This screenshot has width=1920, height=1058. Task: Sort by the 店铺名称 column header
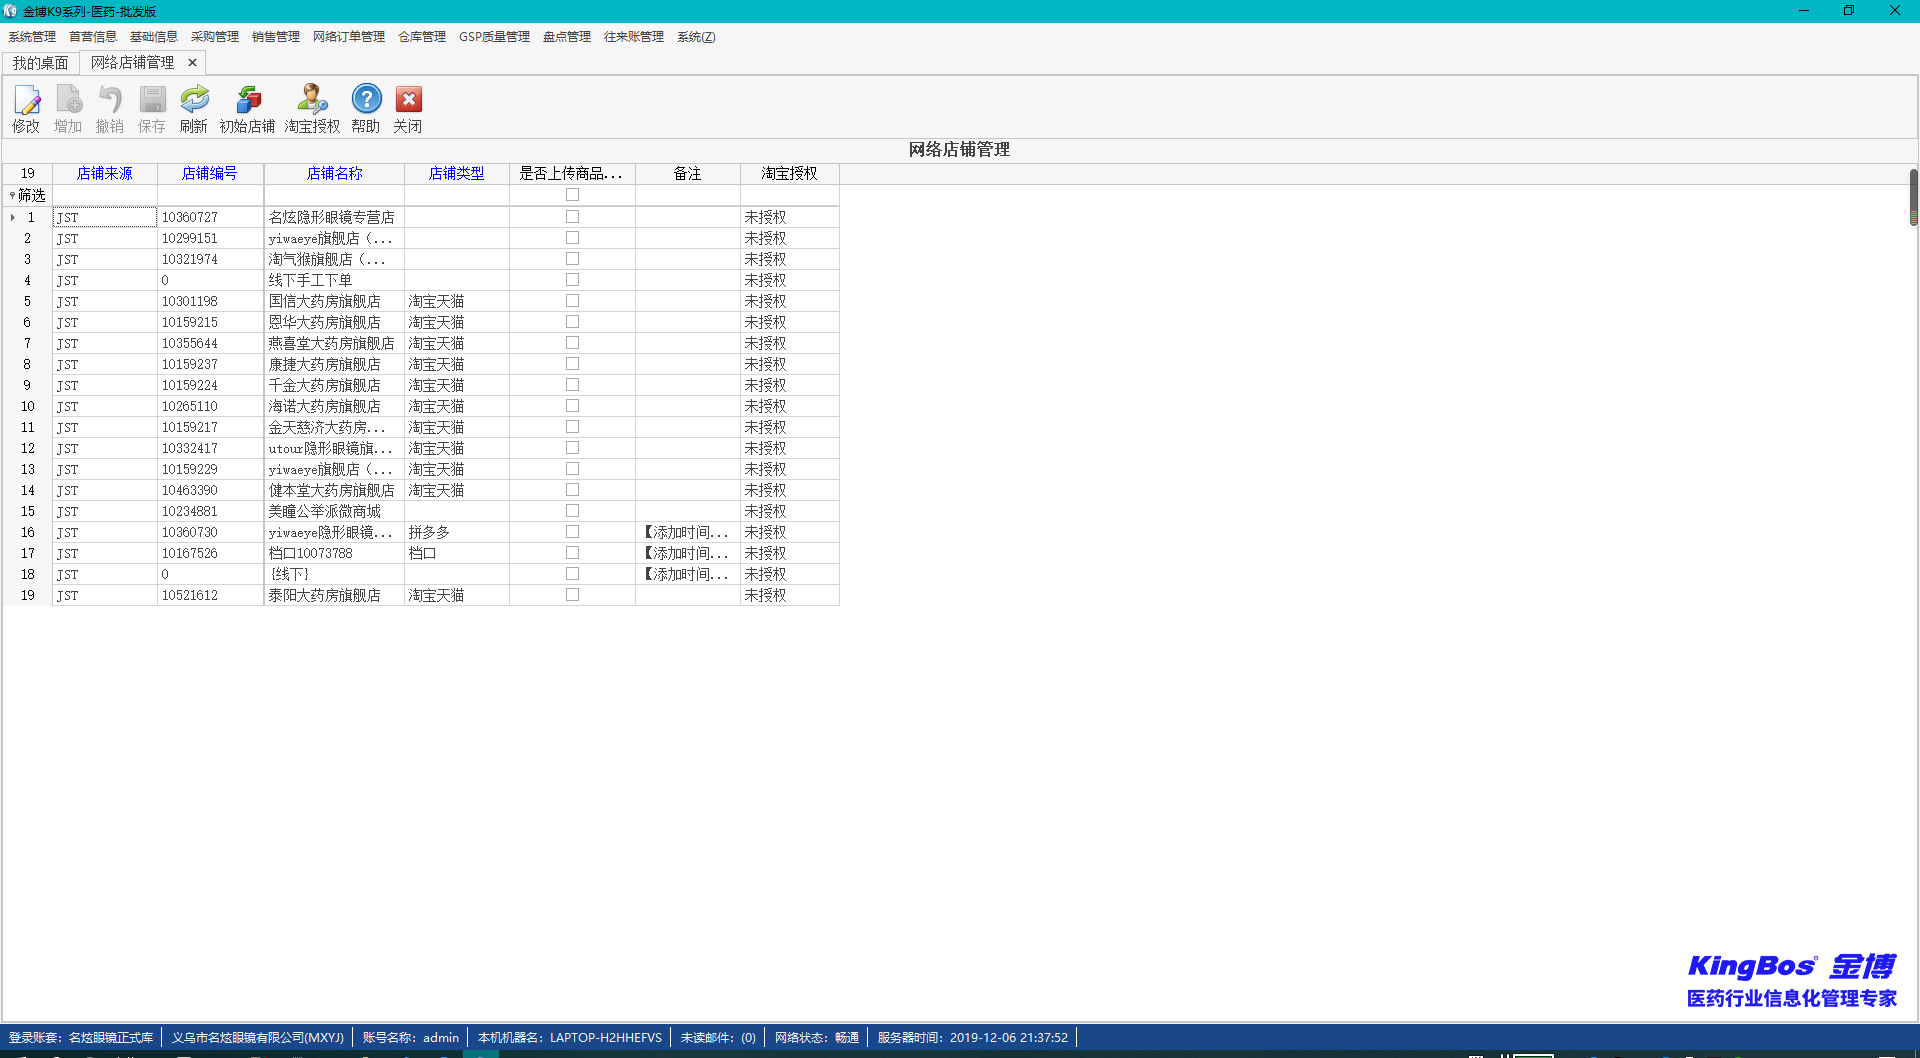pos(334,174)
